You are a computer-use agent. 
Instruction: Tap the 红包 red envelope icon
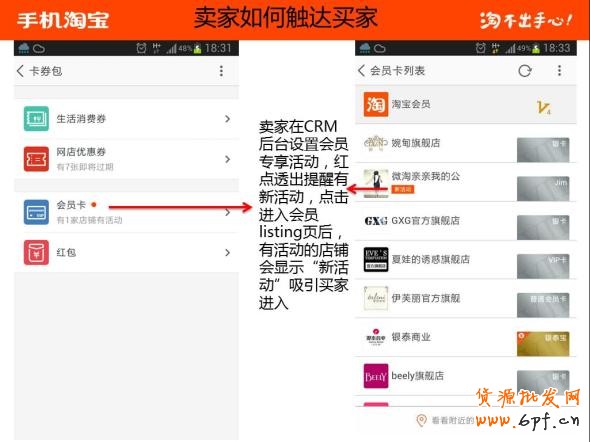36,252
